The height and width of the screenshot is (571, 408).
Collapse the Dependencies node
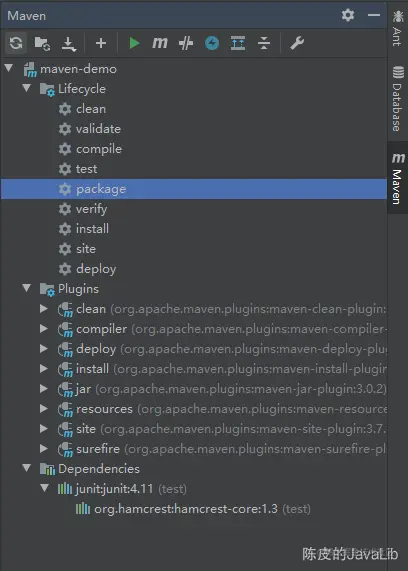(x=27, y=468)
